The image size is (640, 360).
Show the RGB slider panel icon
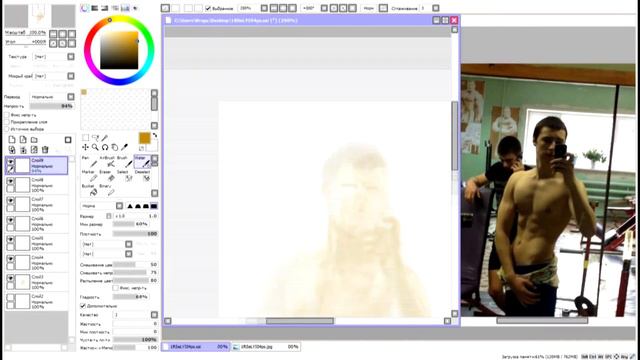pyautogui.click(x=95, y=8)
